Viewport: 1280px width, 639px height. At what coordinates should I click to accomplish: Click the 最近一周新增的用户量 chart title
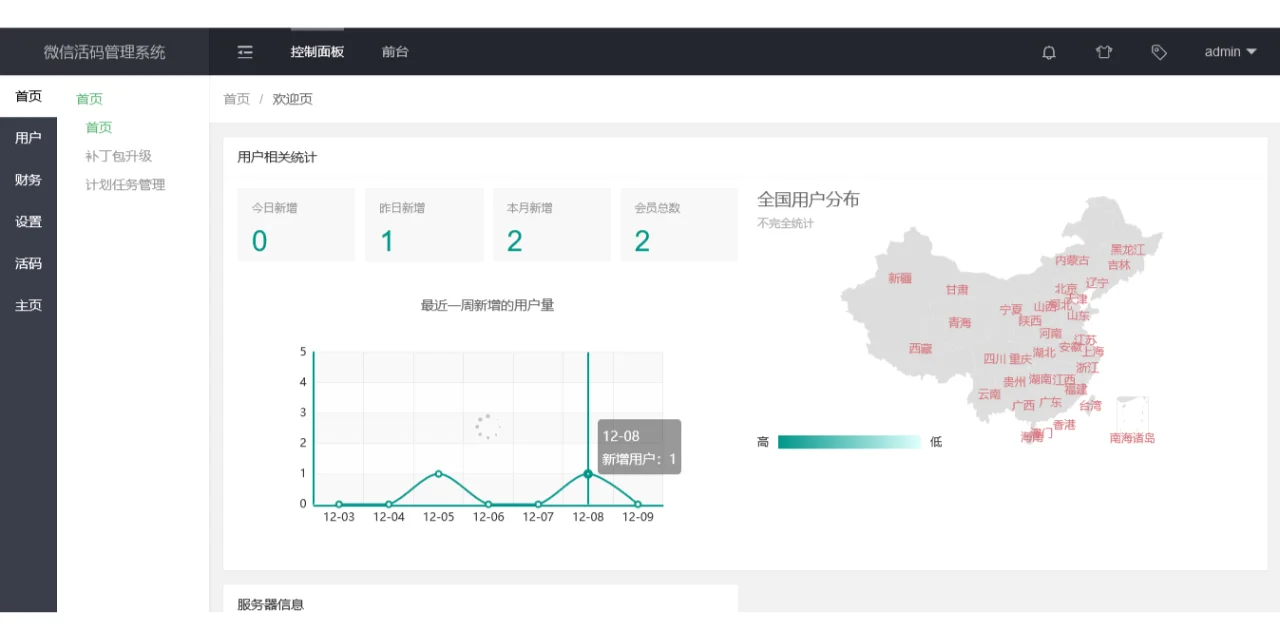pyautogui.click(x=487, y=305)
